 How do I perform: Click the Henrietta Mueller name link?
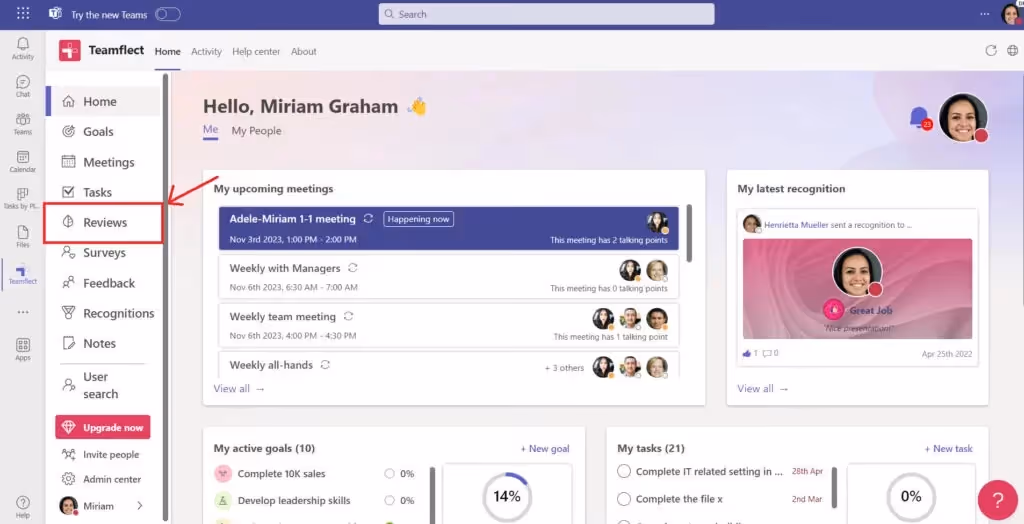click(797, 225)
